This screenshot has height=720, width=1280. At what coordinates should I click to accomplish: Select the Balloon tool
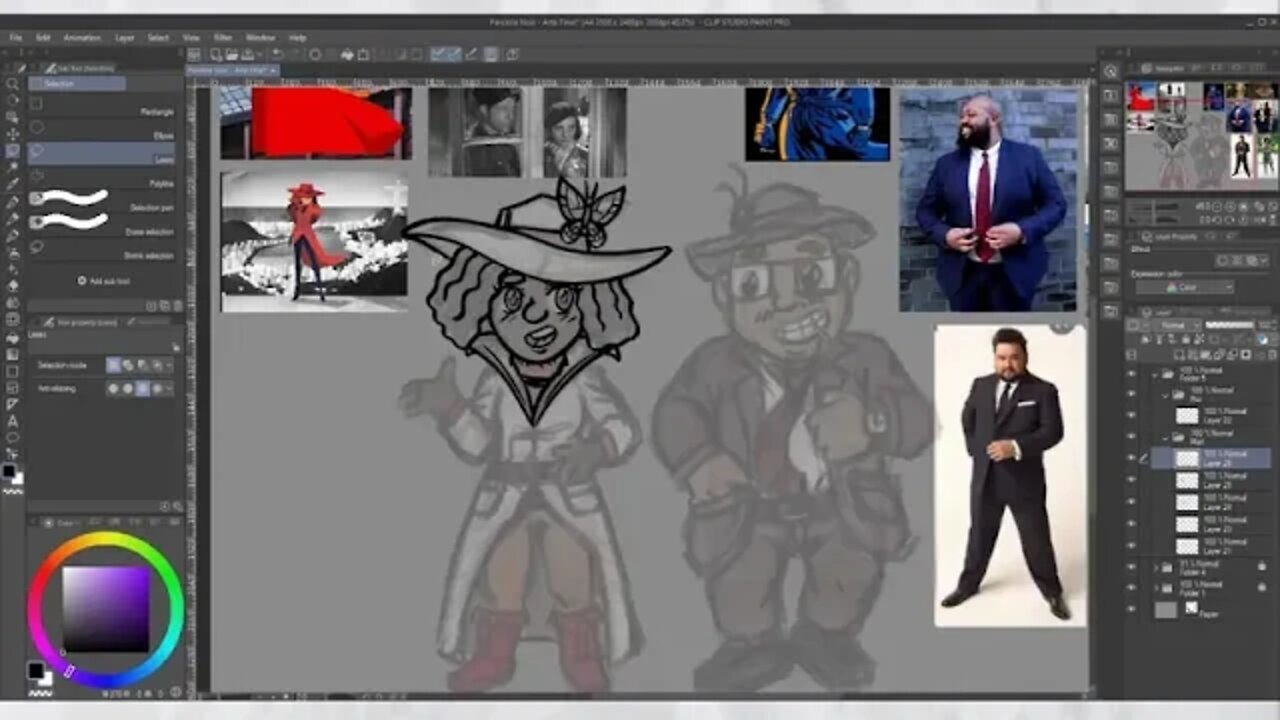(12, 438)
